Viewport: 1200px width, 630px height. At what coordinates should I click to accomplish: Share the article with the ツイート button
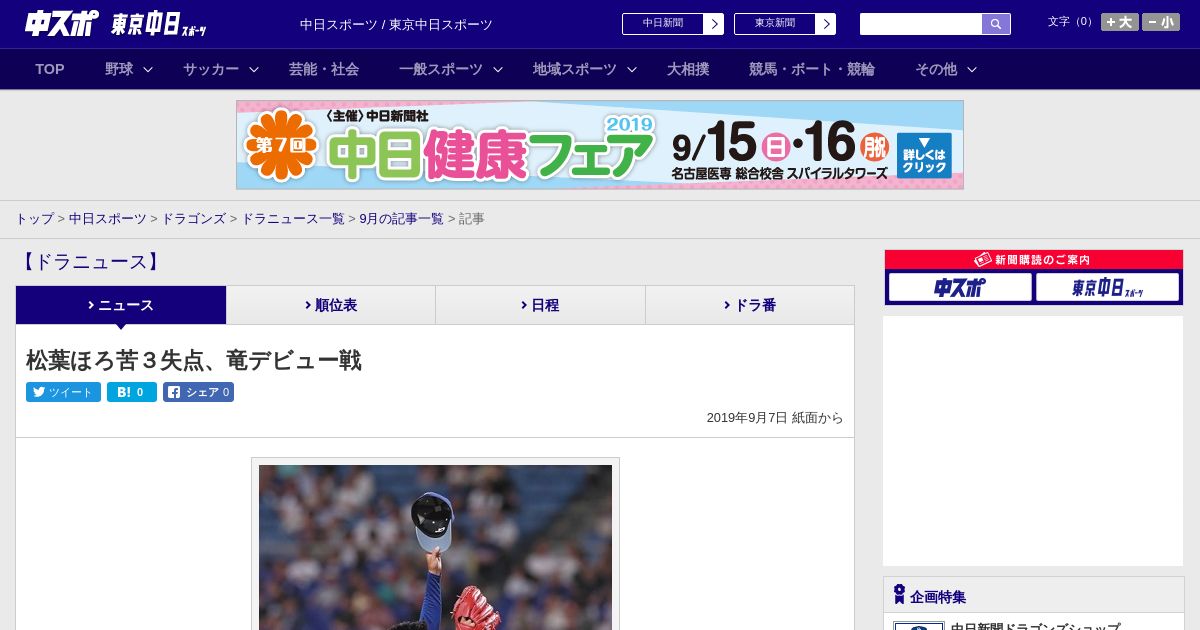click(x=63, y=392)
